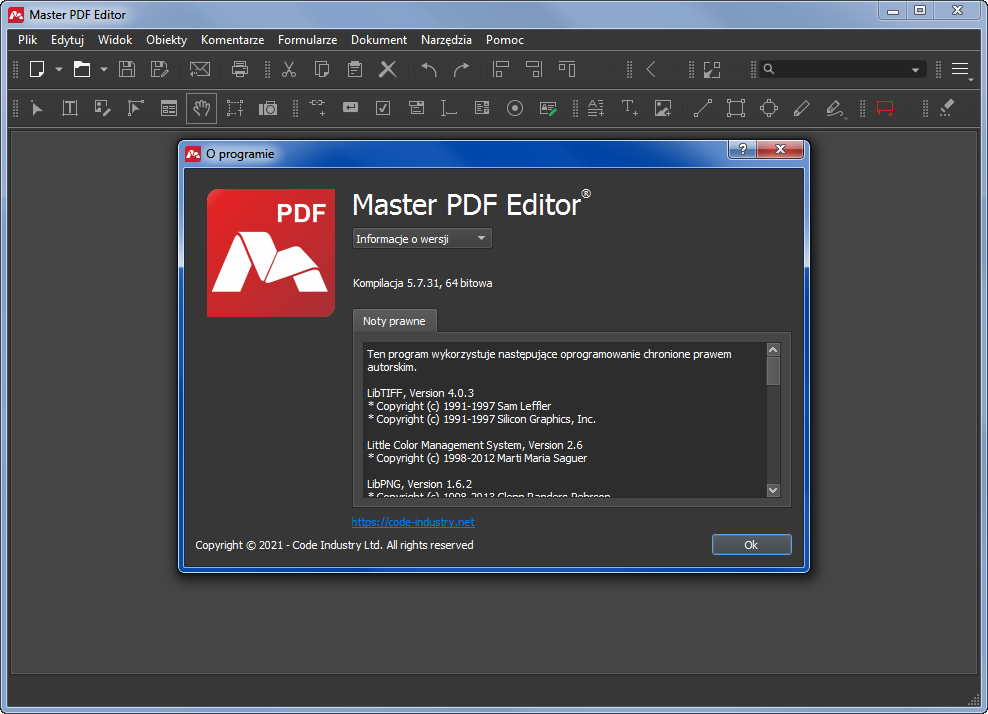This screenshot has width=988, height=714.
Task: Select the Hand tool
Action: coord(202,108)
